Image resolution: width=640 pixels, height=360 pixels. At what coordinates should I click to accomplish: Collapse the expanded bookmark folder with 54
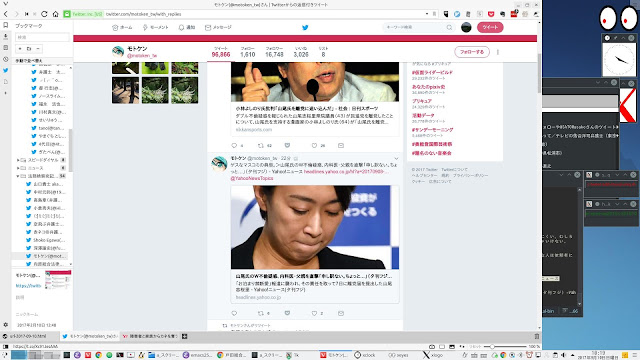(x=18, y=176)
